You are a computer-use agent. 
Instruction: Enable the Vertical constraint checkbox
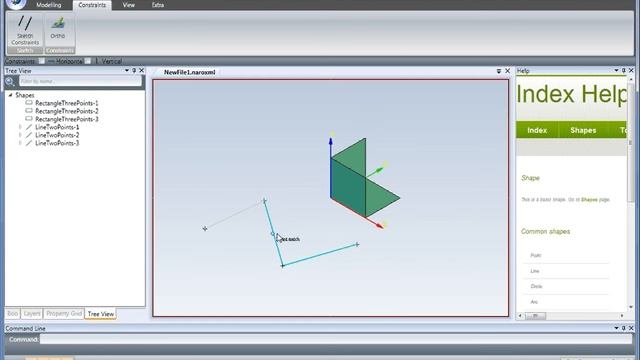[x=88, y=61]
